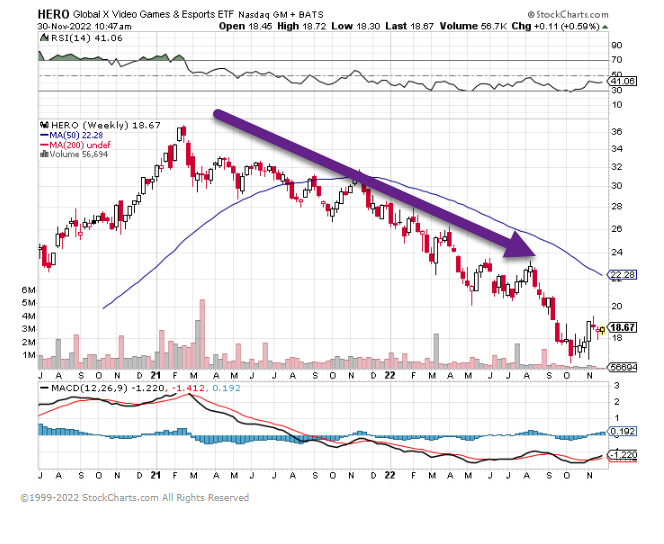Click the 22.28 moving average price tag
664x544 pixels.
pyautogui.click(x=622, y=275)
